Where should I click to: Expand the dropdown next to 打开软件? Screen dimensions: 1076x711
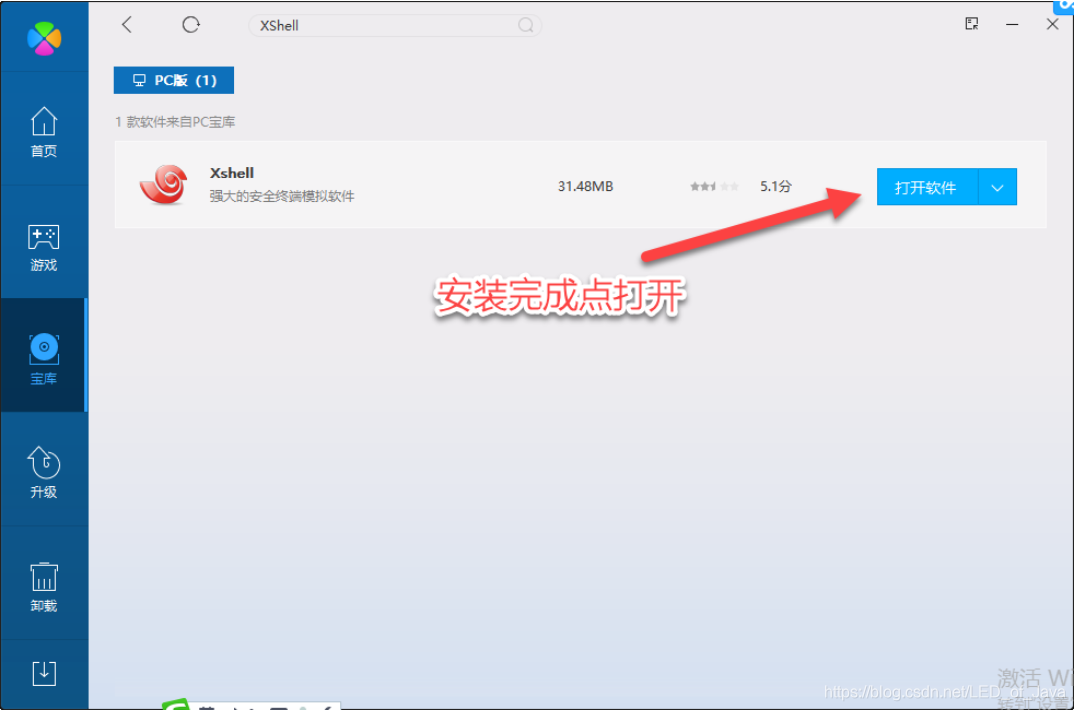[x=998, y=187]
